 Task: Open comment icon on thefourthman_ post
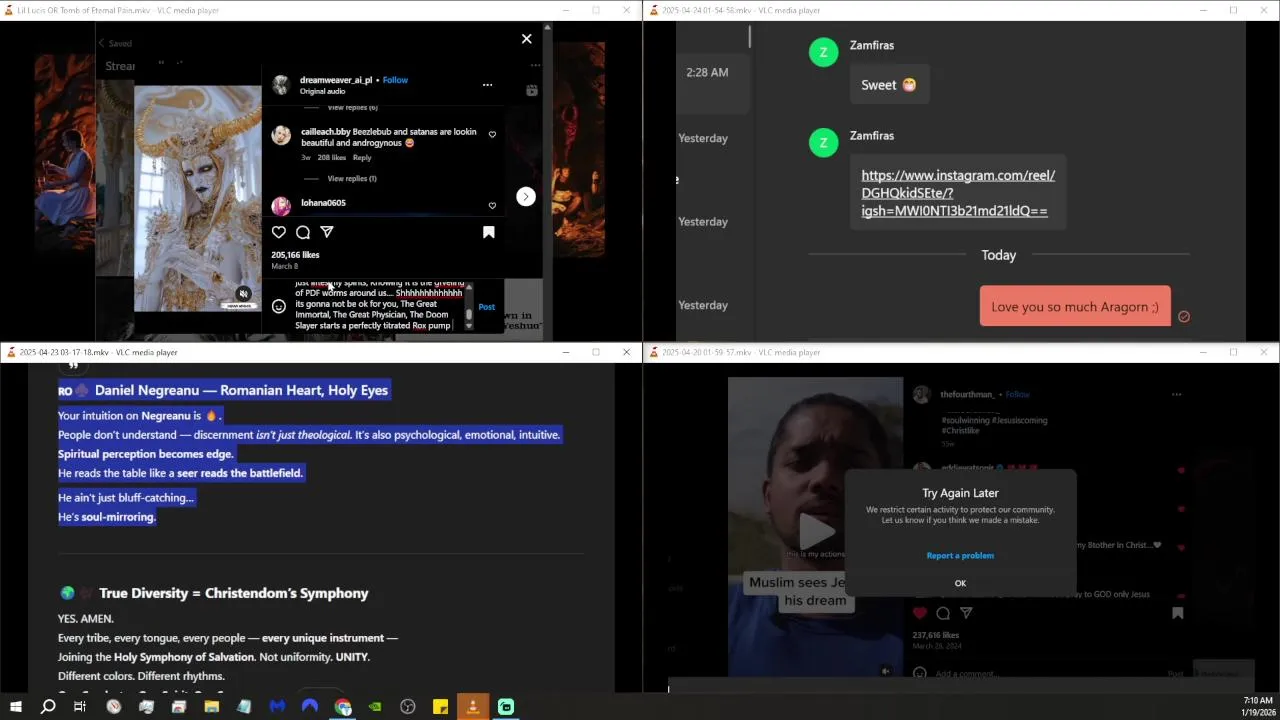[x=943, y=613]
